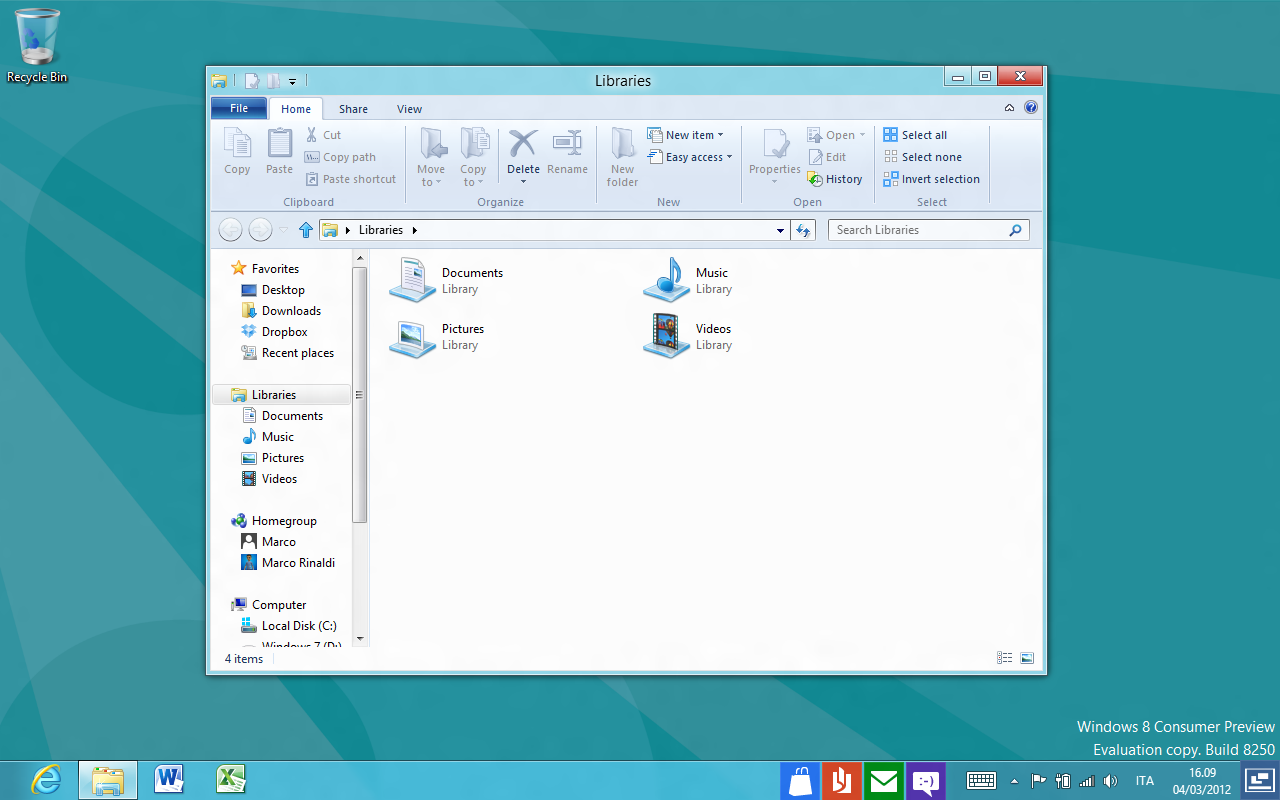Click the New folder icon in the title bar toolbar
1280x800 pixels.
pos(273,81)
